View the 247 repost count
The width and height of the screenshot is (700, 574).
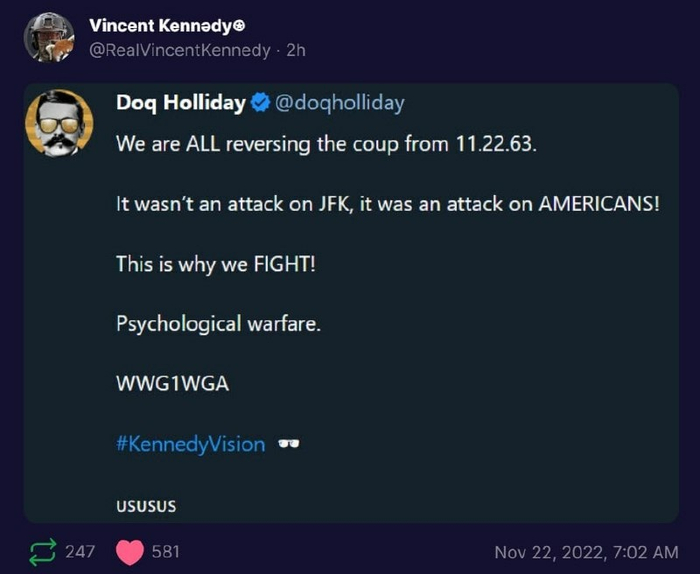click(x=80, y=551)
